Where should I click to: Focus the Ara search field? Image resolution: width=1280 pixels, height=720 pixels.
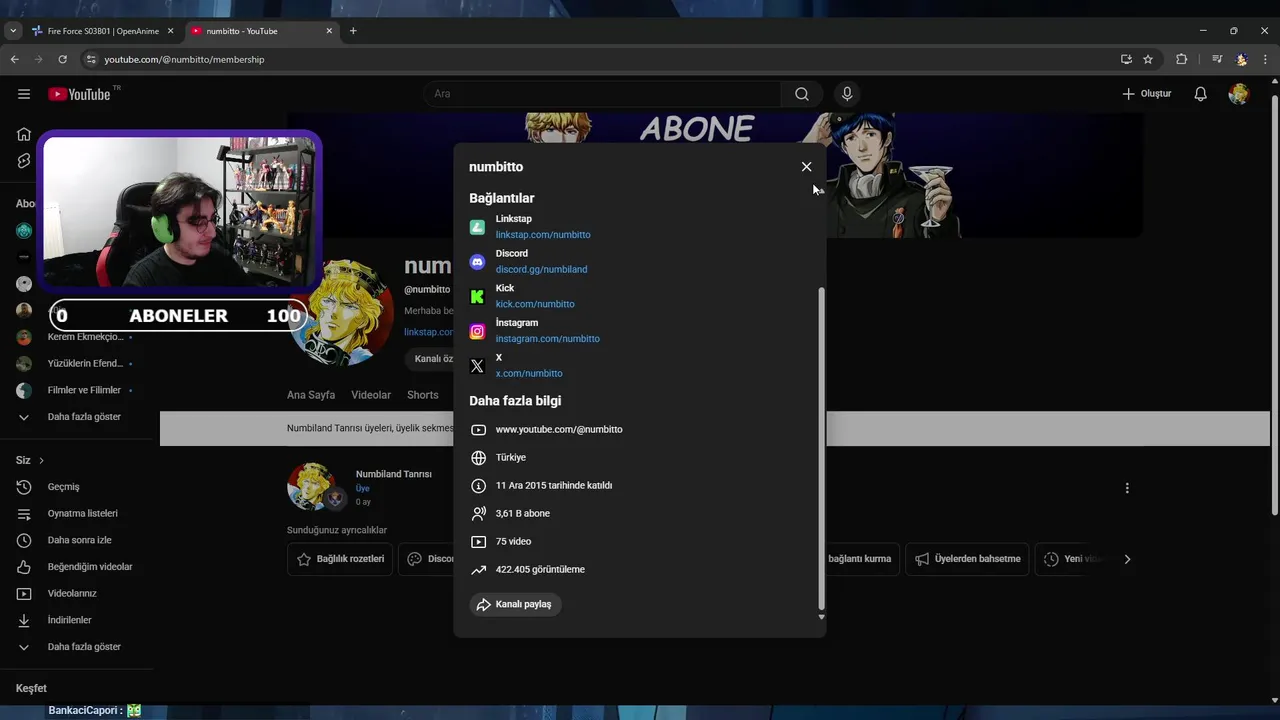603,94
